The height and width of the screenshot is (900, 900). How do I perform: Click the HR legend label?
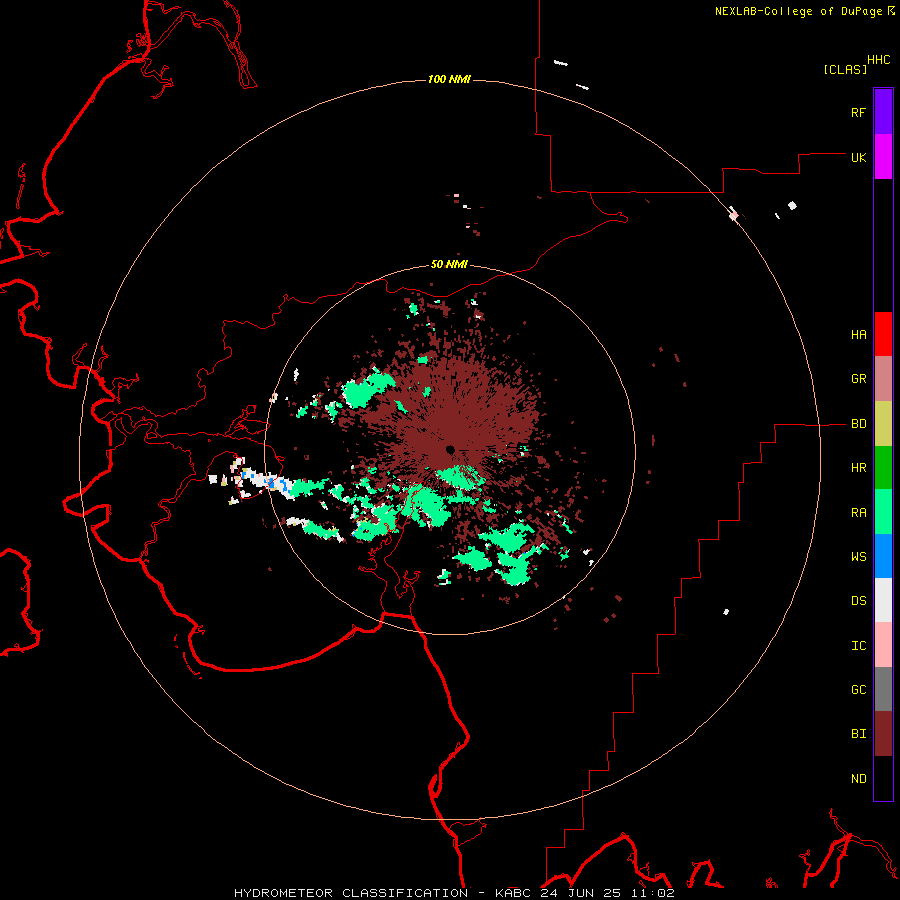[858, 468]
